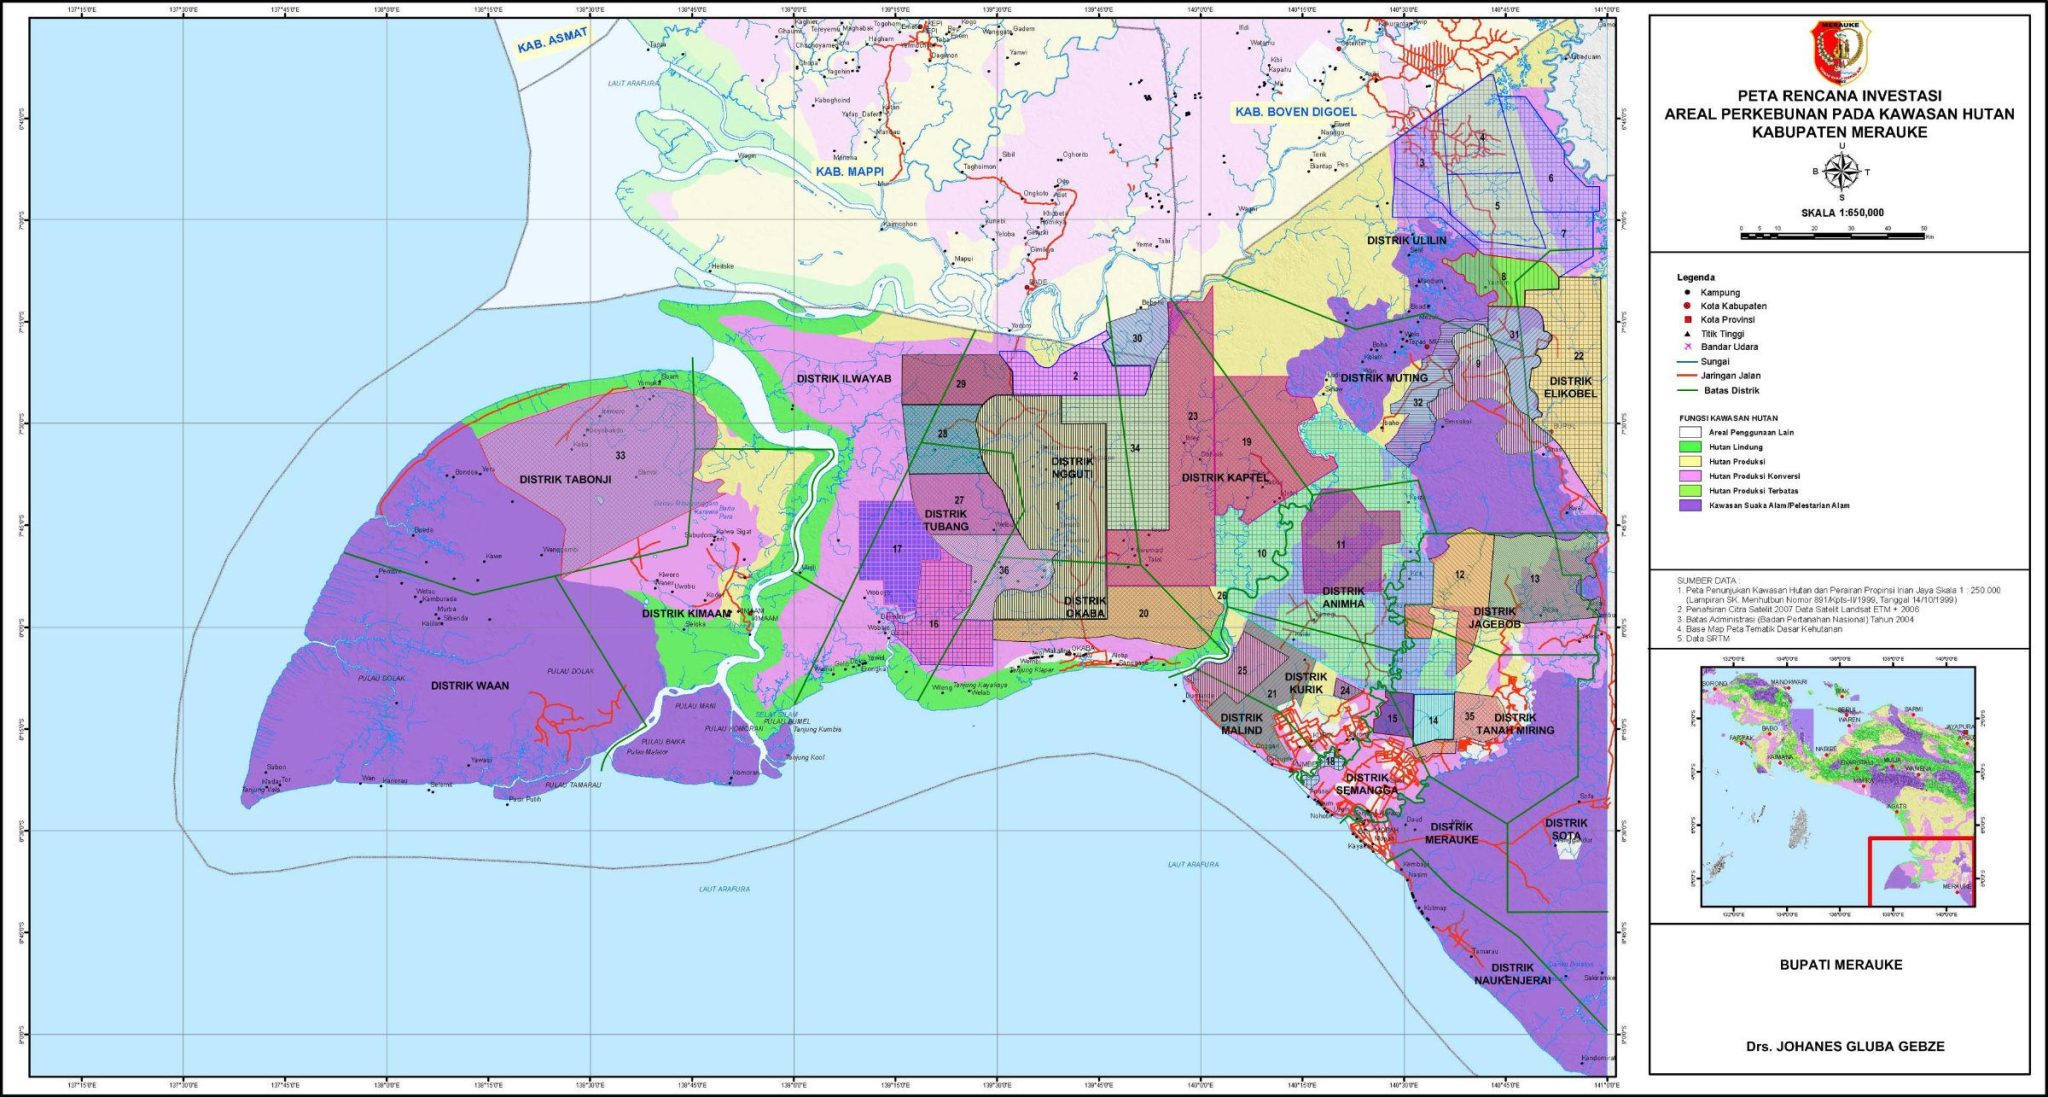The width and height of the screenshot is (2048, 1097).
Task: Click the Hutan Produksi yellow swatch
Action: 1690,462
